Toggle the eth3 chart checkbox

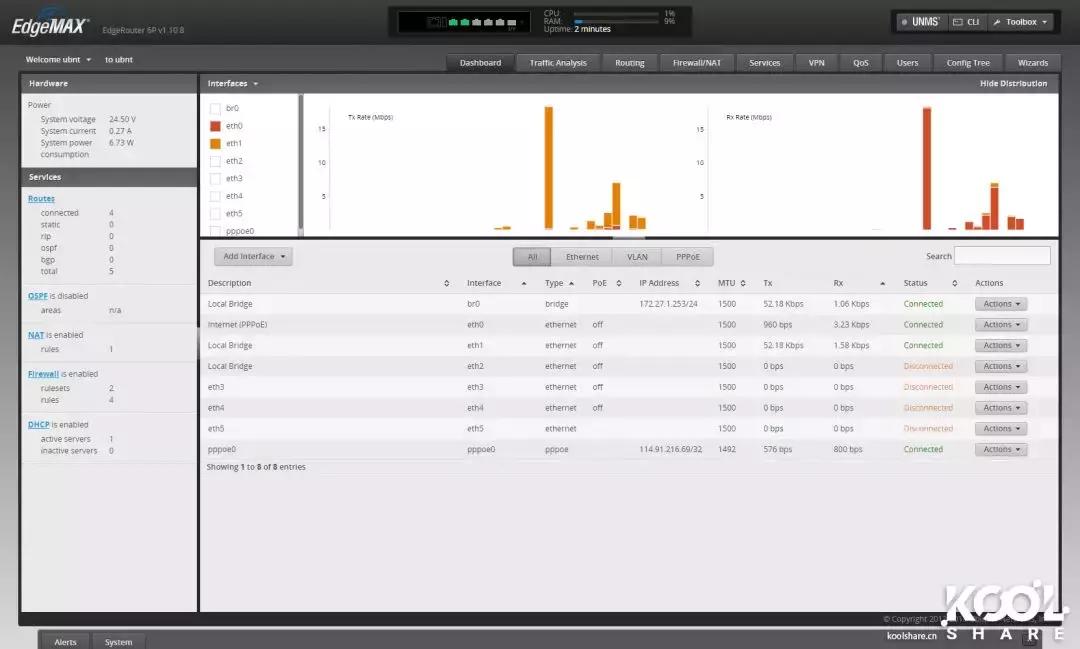point(215,178)
